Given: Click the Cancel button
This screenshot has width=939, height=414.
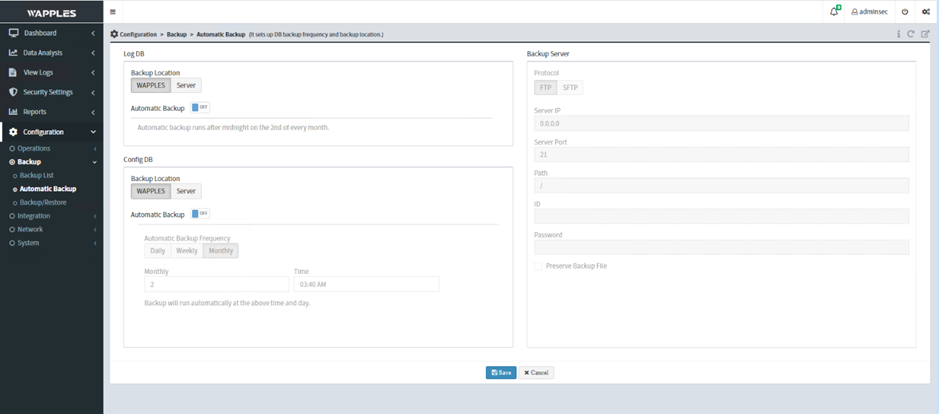Looking at the screenshot, I should pos(536,372).
